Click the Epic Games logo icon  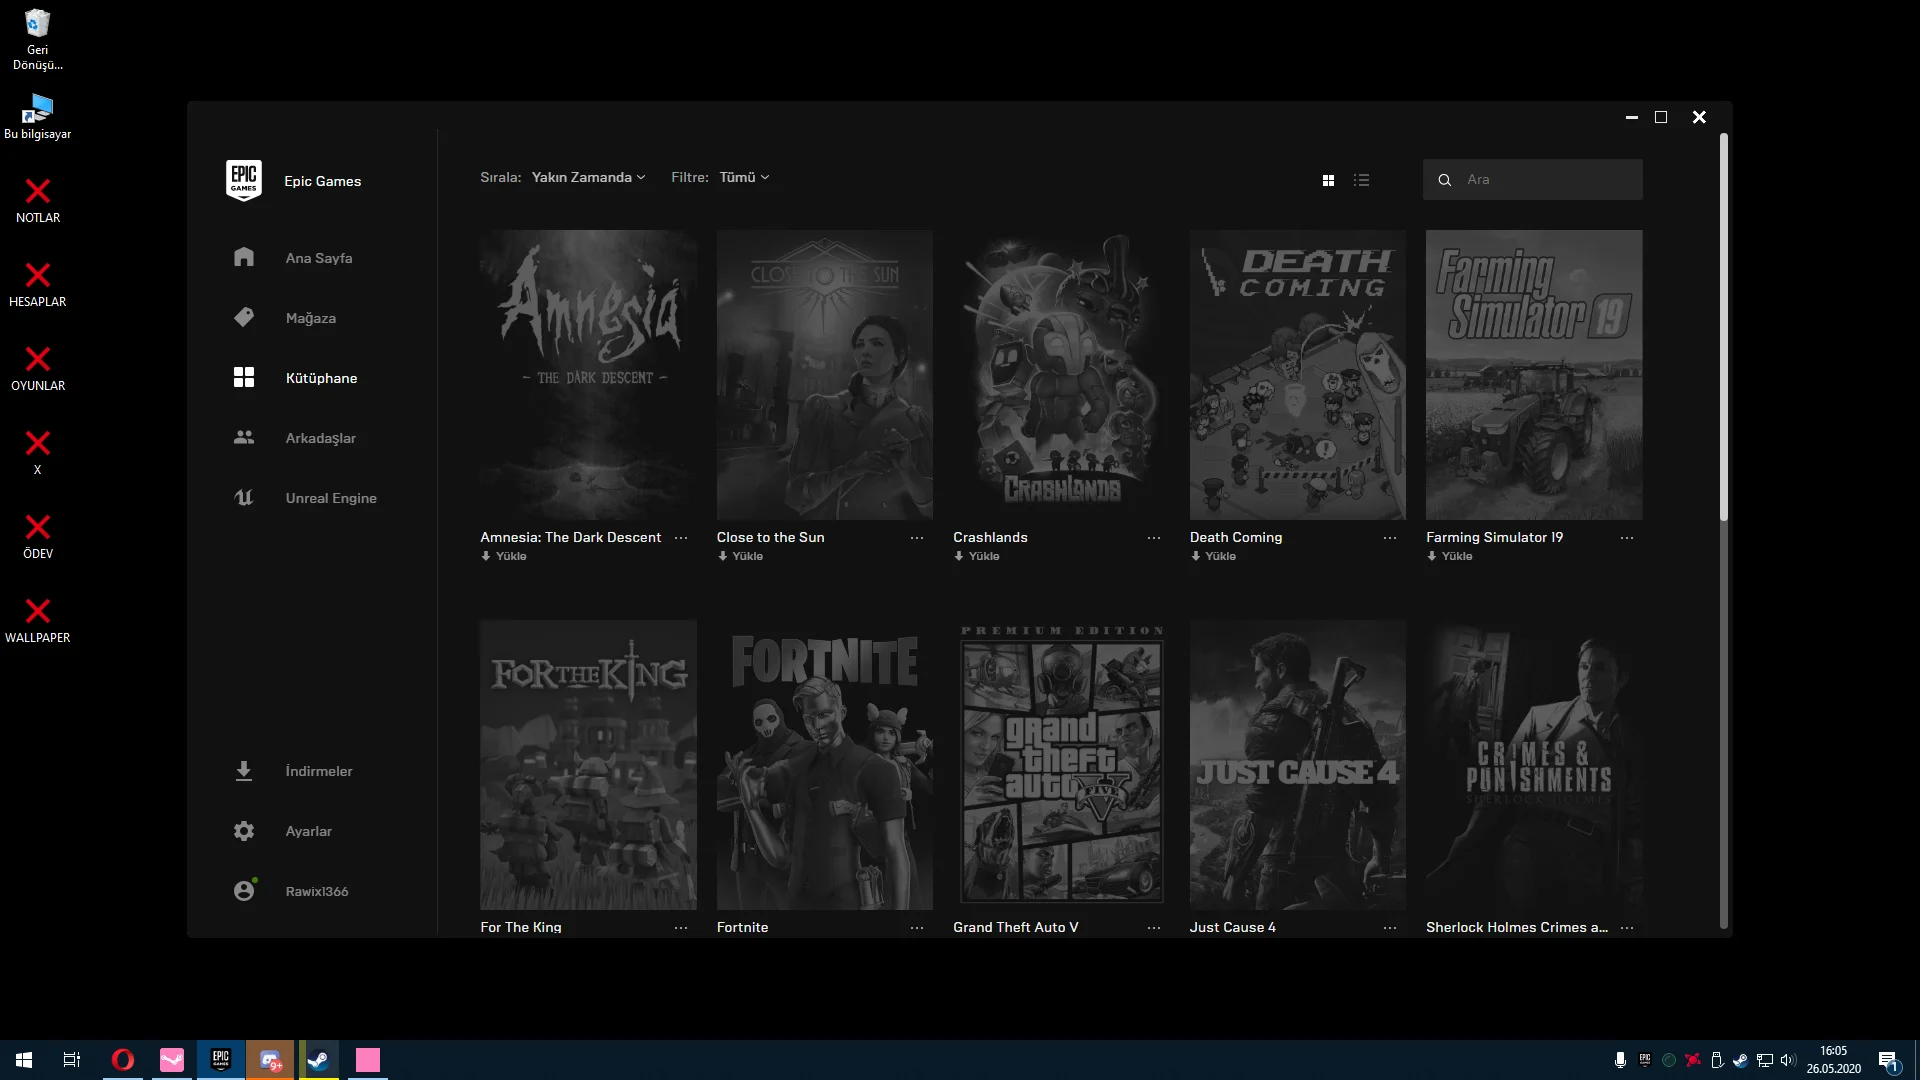point(243,180)
